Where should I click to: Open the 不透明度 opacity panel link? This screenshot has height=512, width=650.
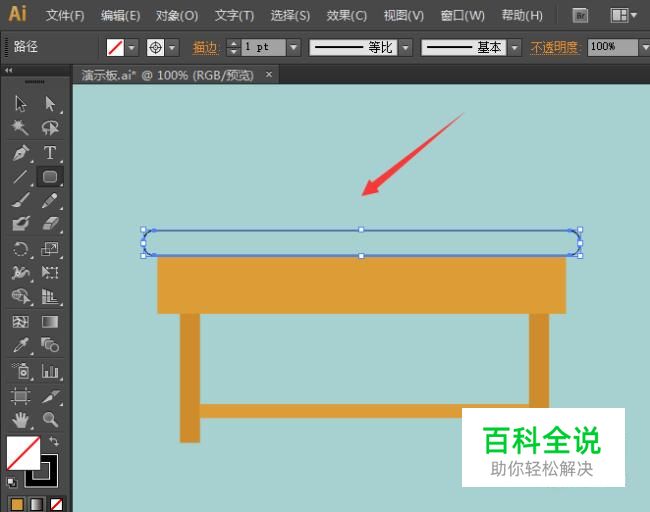coord(554,47)
